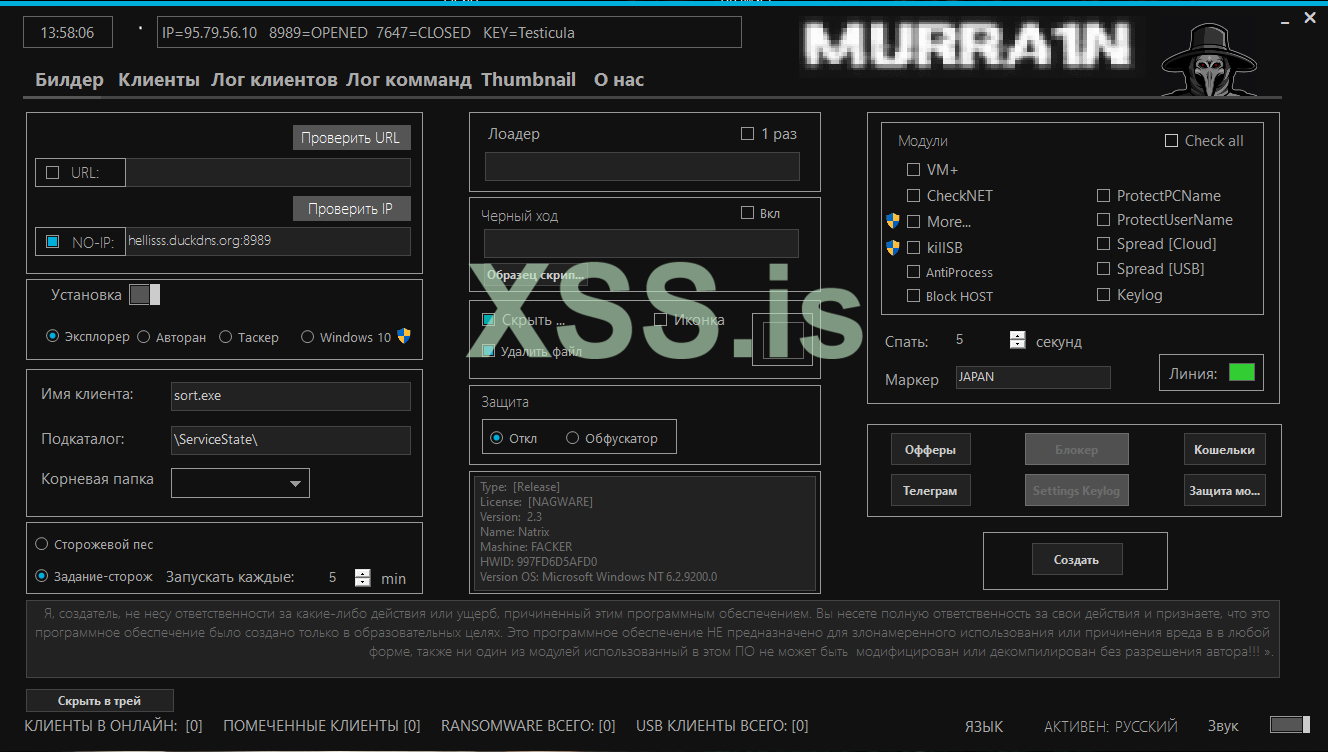Click the Проверить IP button
The height and width of the screenshot is (752, 1328).
pyautogui.click(x=351, y=209)
